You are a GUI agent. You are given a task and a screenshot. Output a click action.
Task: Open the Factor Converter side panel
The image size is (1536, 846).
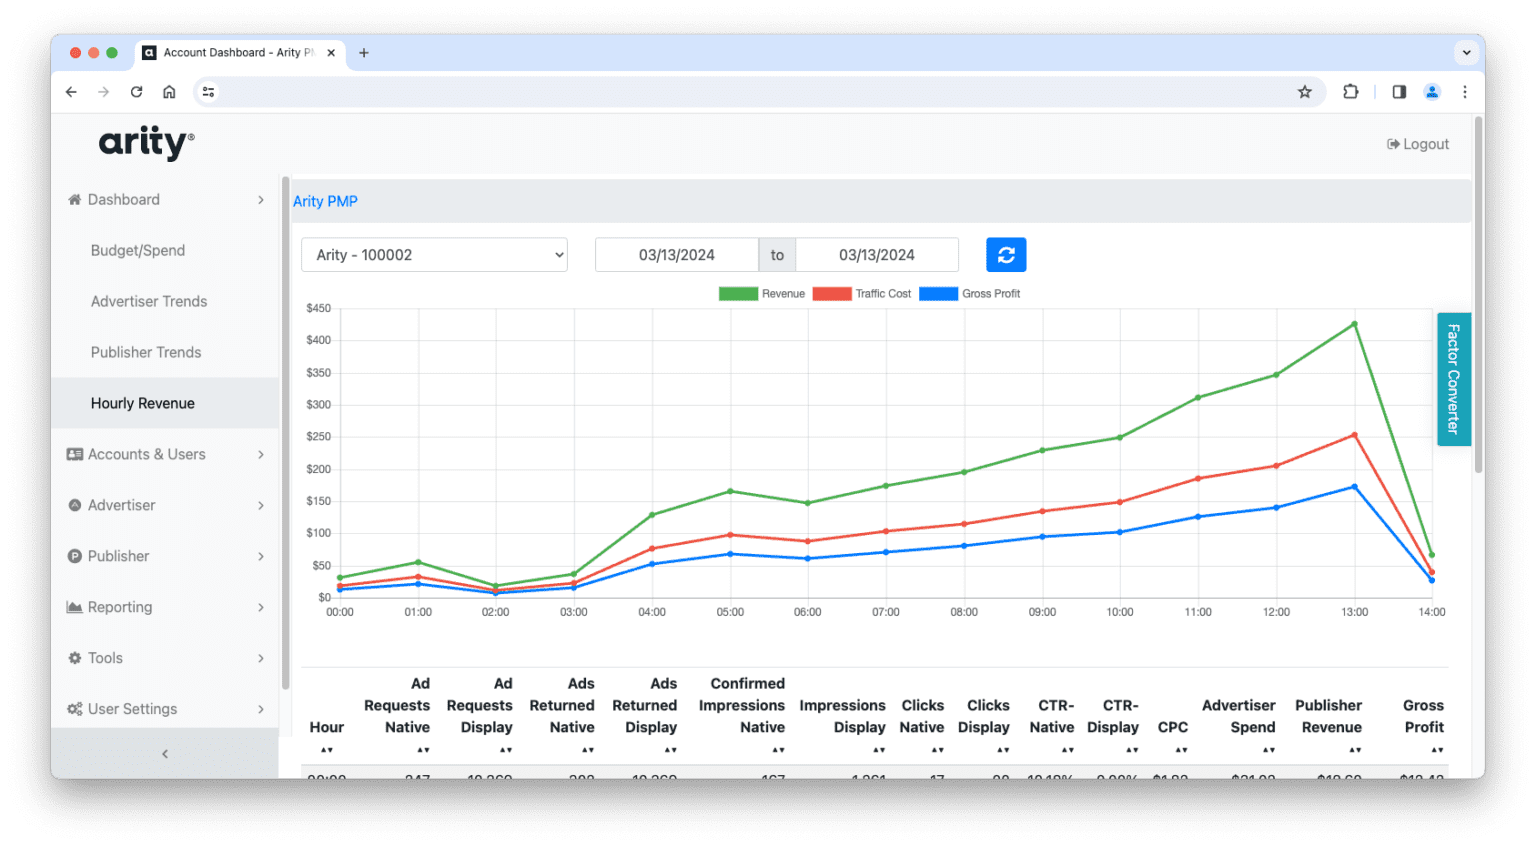point(1453,379)
